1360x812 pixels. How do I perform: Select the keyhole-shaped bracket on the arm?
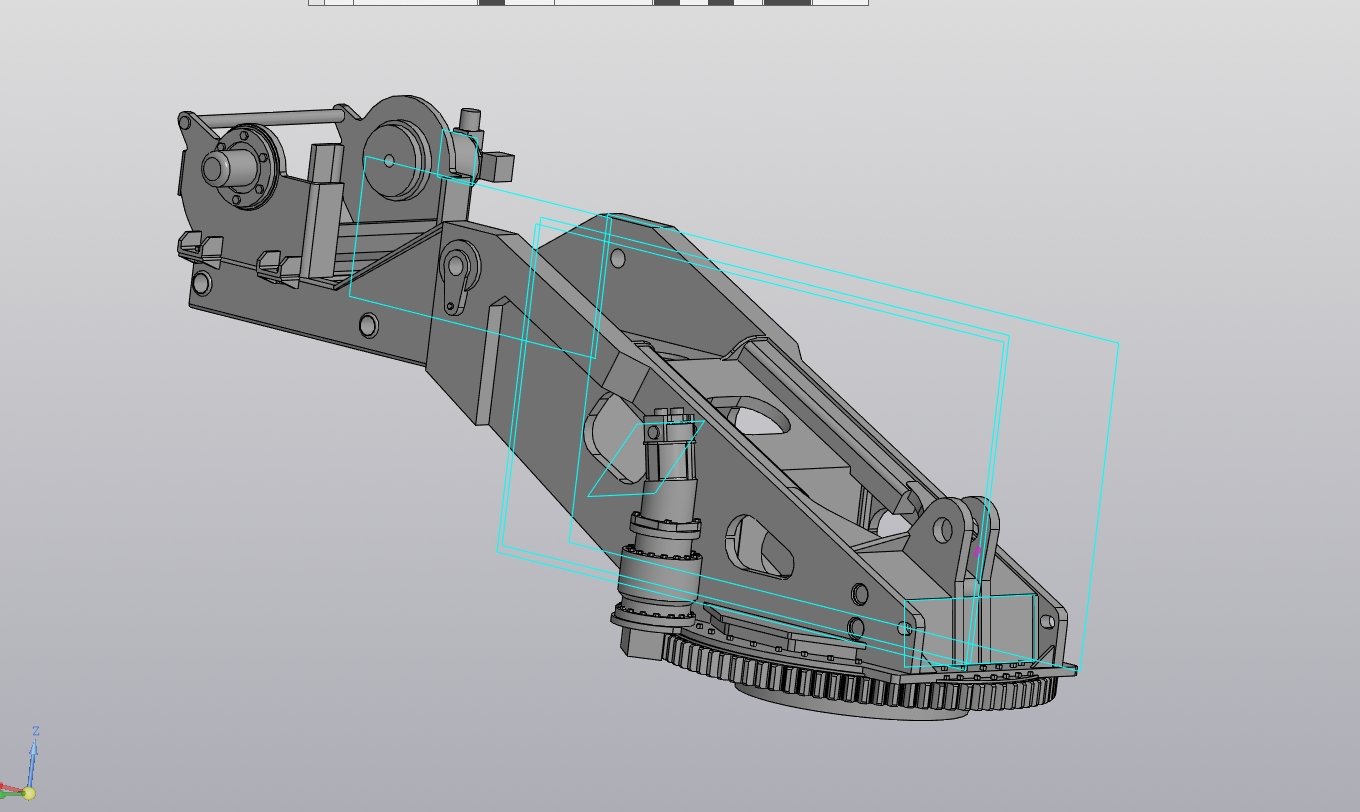tap(456, 279)
